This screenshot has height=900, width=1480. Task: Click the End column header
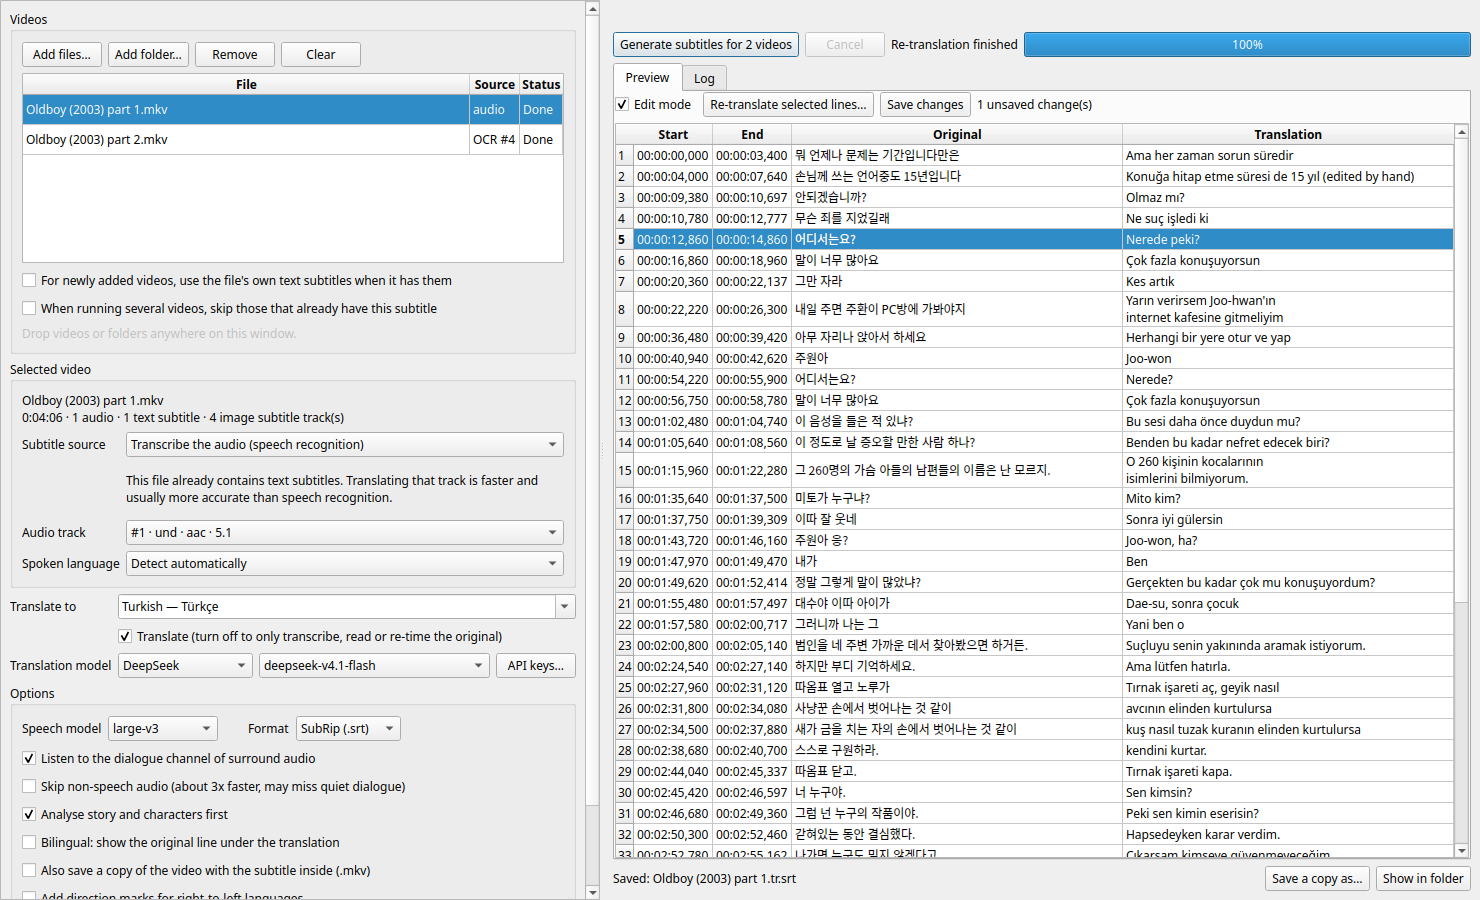pyautogui.click(x=752, y=135)
